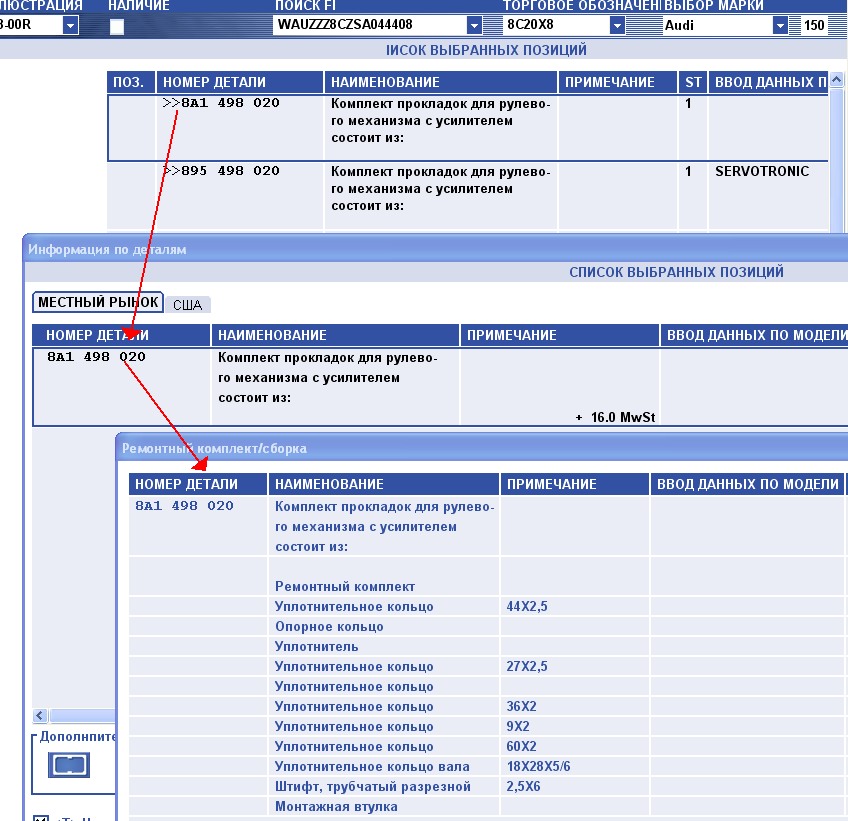Screen dimensions: 848x821
Task: Click the ПОЗ. column header
Action: click(x=131, y=82)
